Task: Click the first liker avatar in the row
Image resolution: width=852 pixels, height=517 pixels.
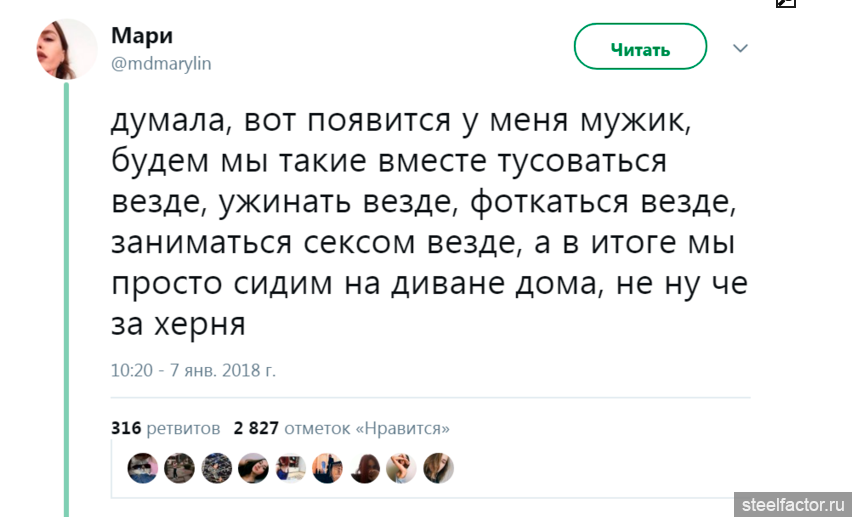Action: pyautogui.click(x=144, y=468)
